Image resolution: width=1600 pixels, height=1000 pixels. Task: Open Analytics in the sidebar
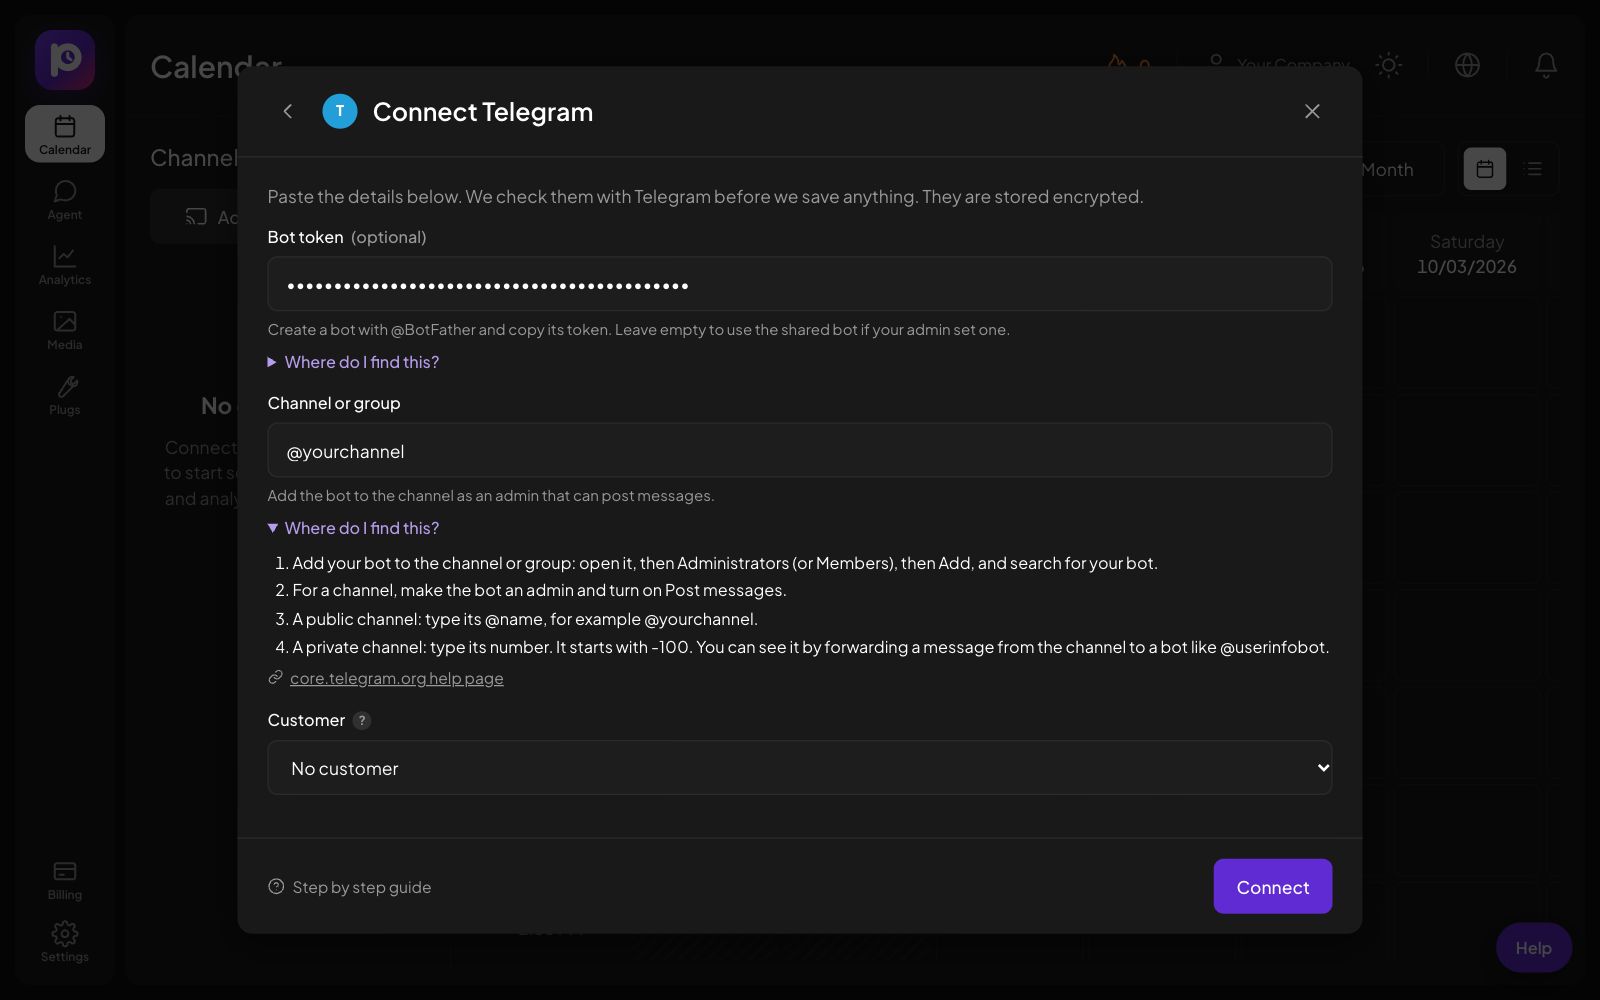(65, 265)
